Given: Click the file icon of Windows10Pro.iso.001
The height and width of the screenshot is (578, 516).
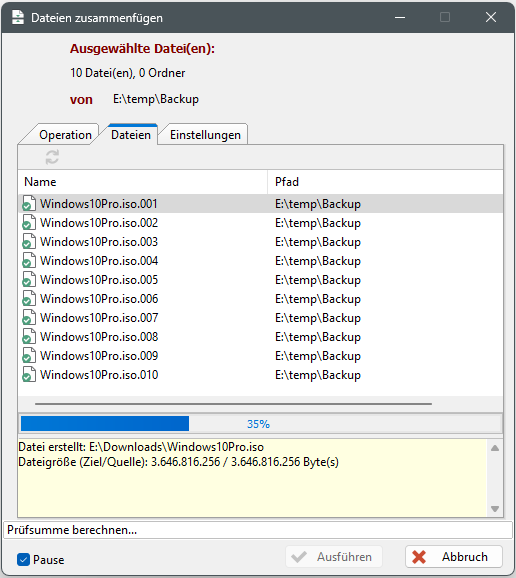Looking at the screenshot, I should pos(29,203).
